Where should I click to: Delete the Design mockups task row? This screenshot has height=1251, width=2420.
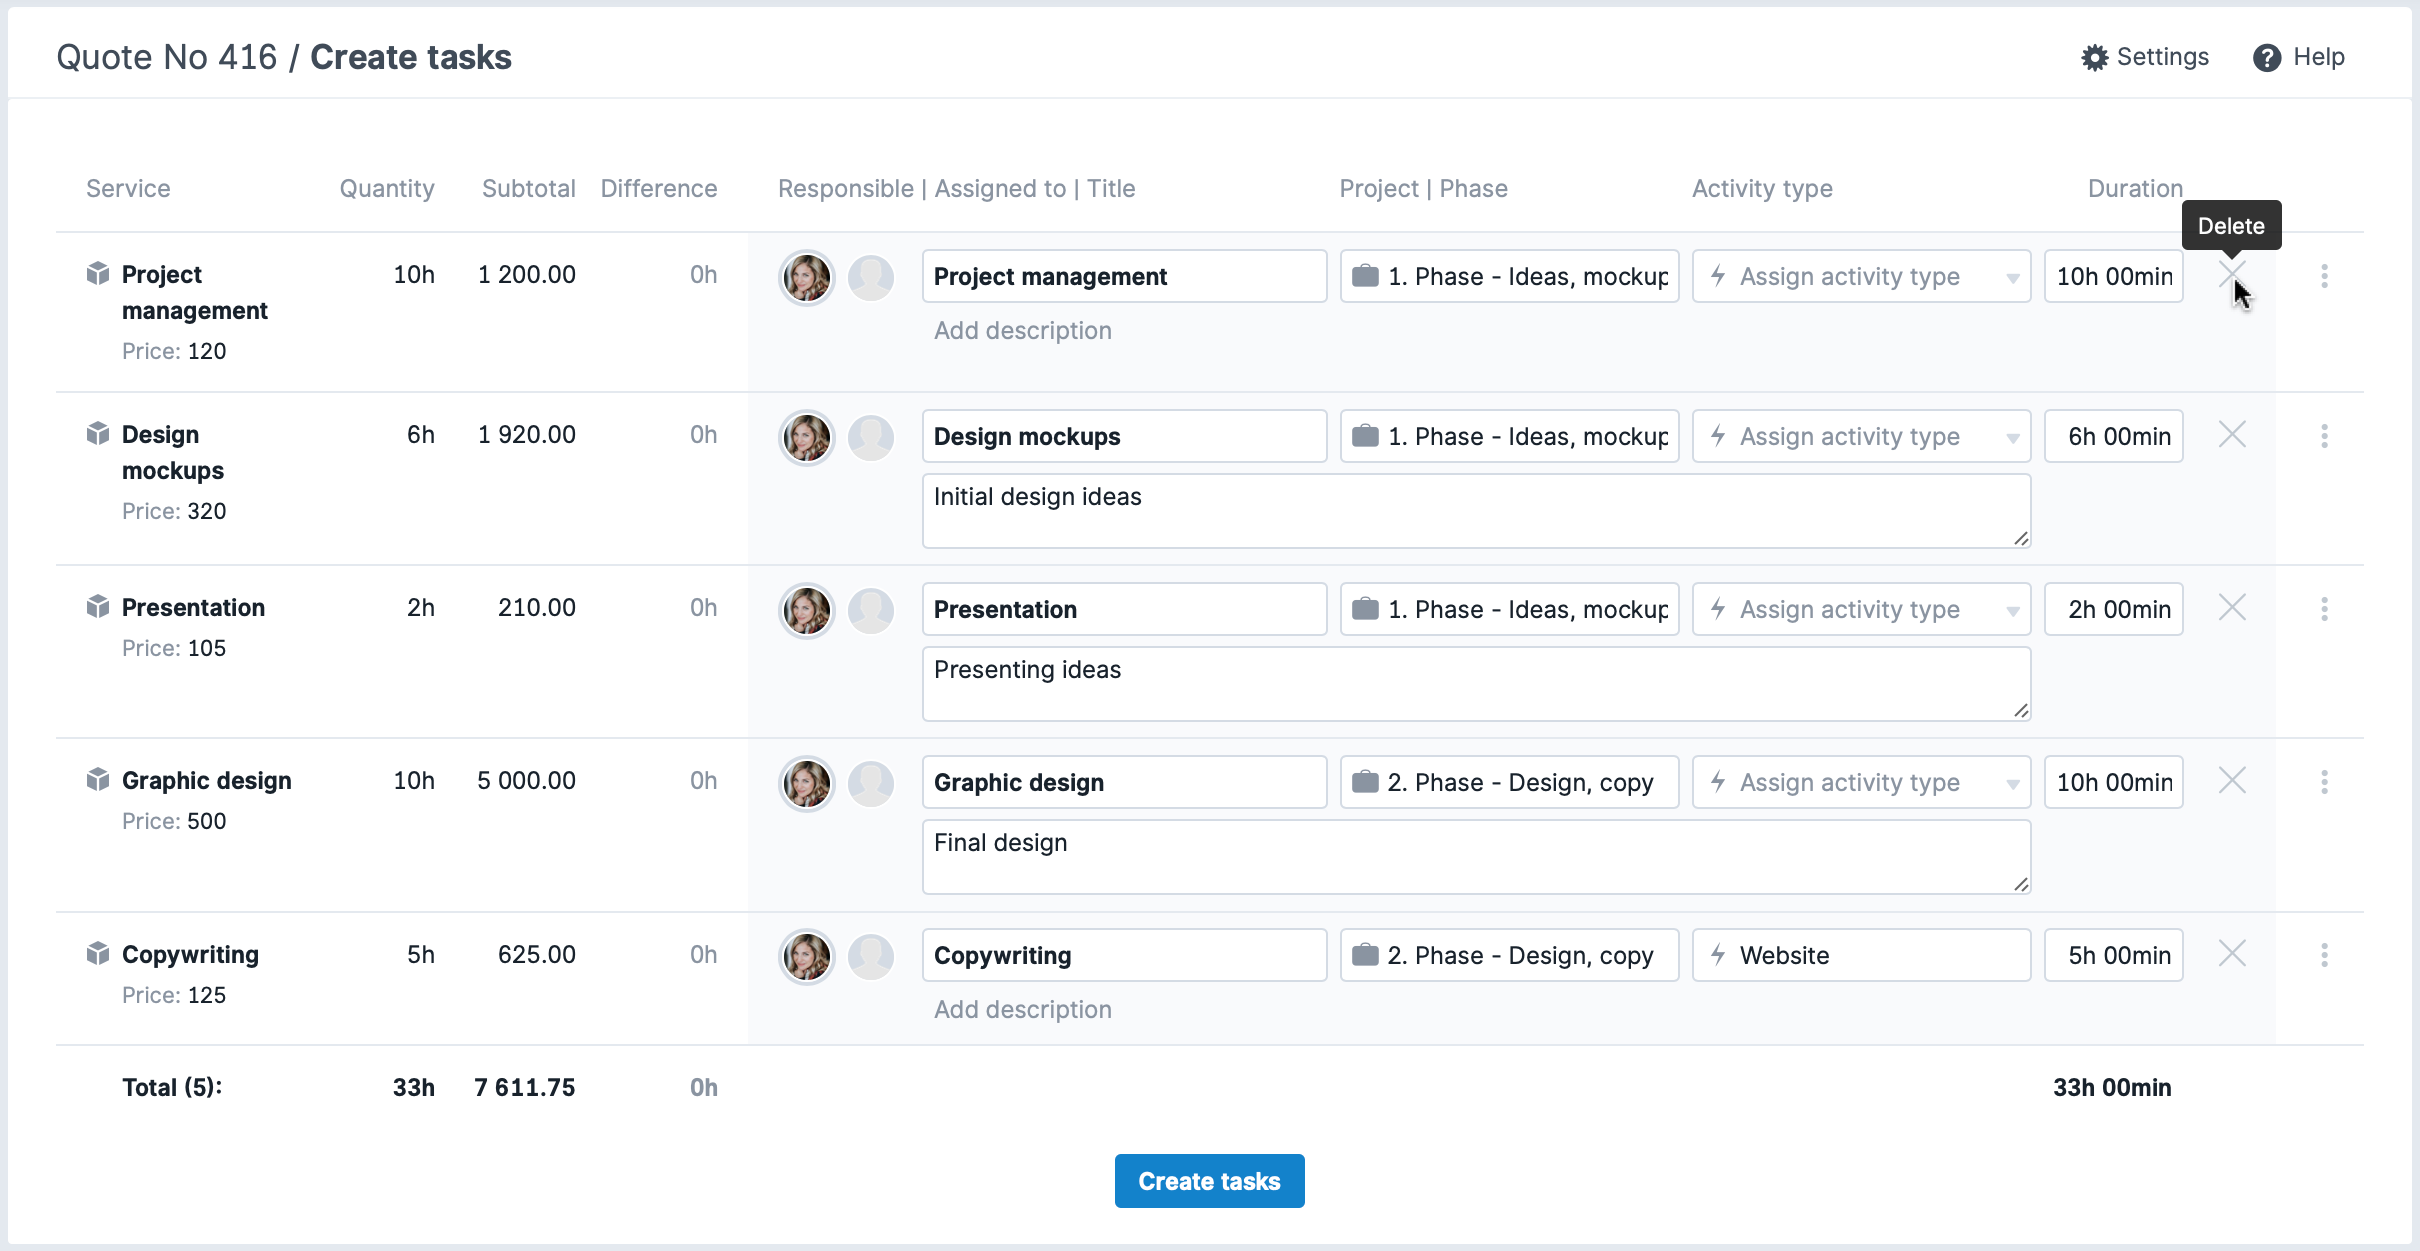pyautogui.click(x=2232, y=434)
